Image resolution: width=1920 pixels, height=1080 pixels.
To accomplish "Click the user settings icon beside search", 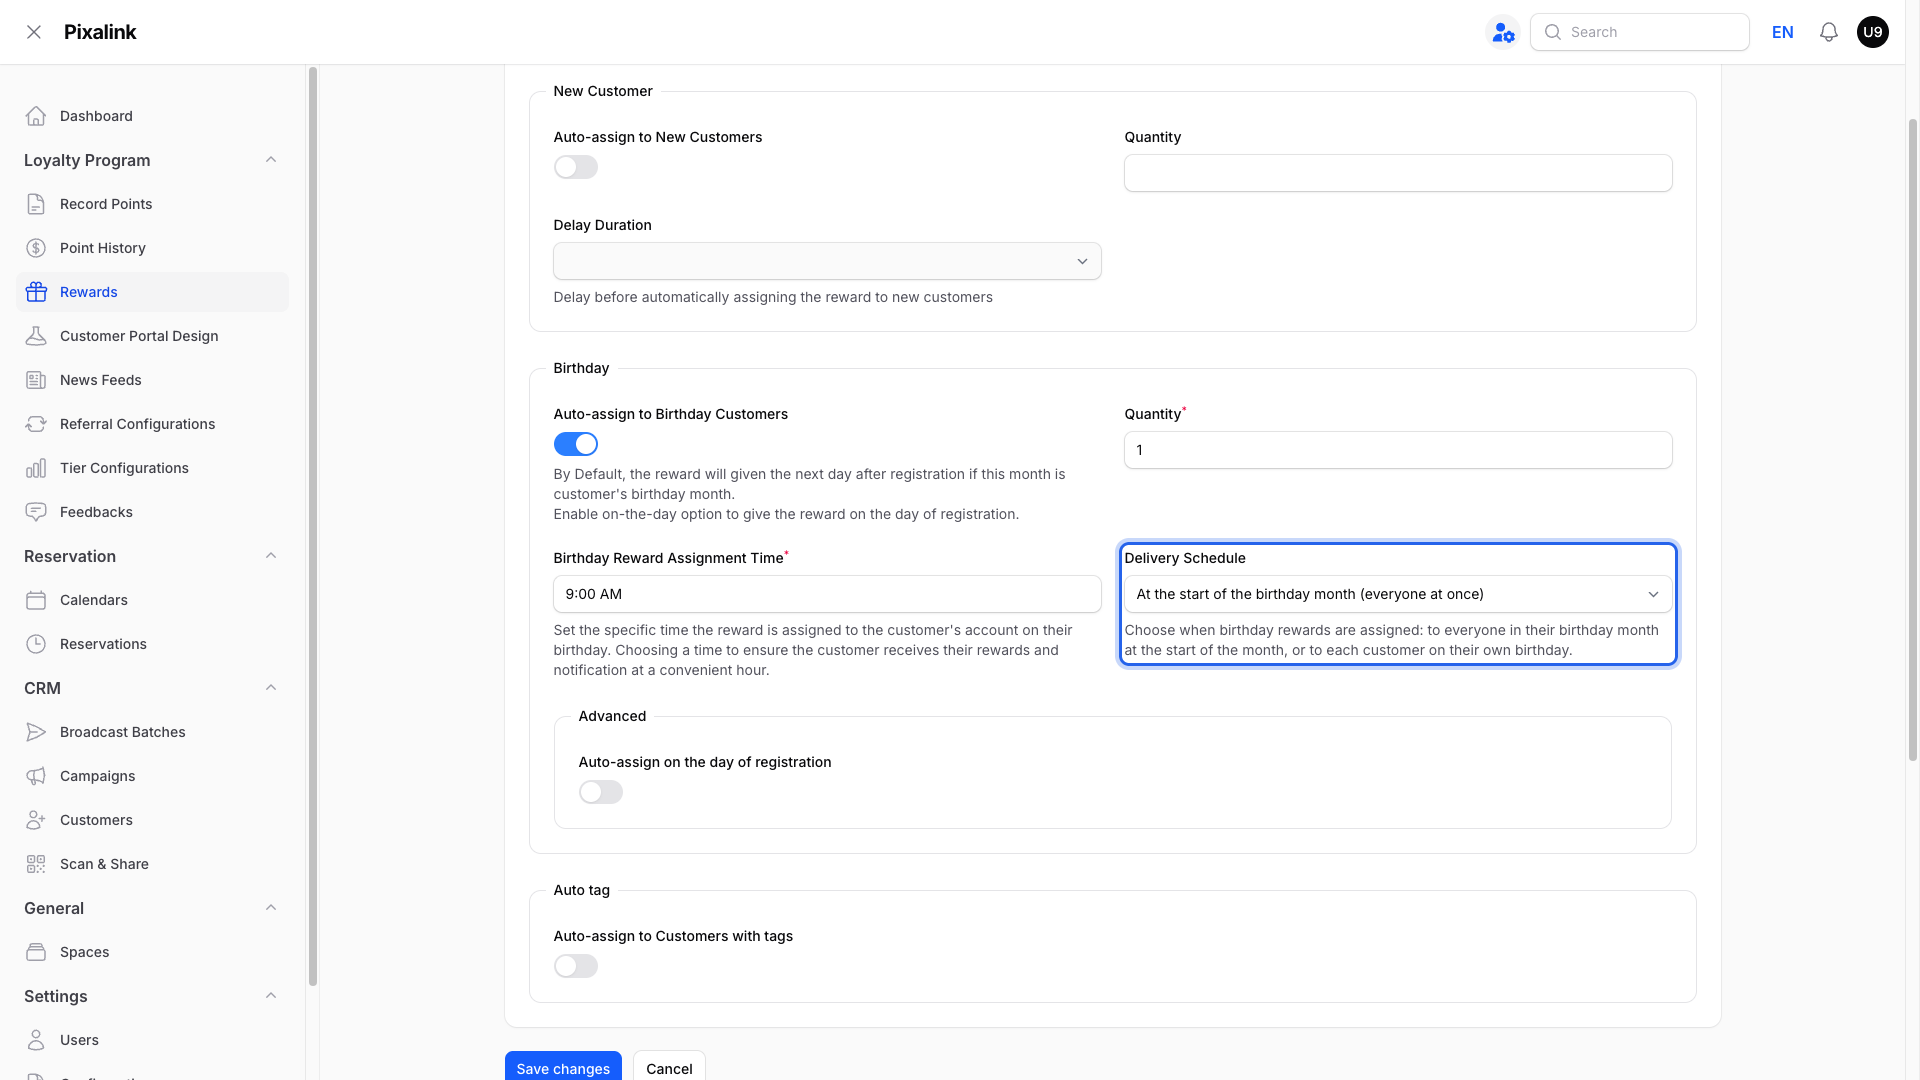I will (1503, 32).
